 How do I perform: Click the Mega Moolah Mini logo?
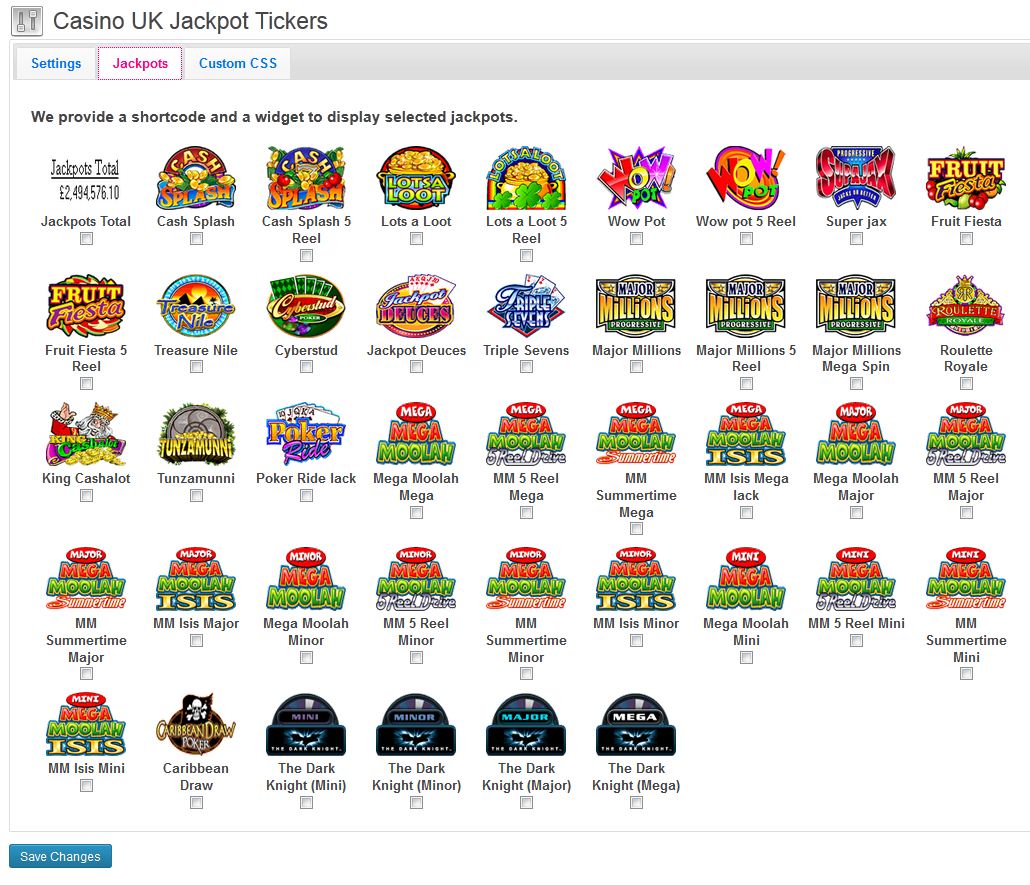pos(746,579)
